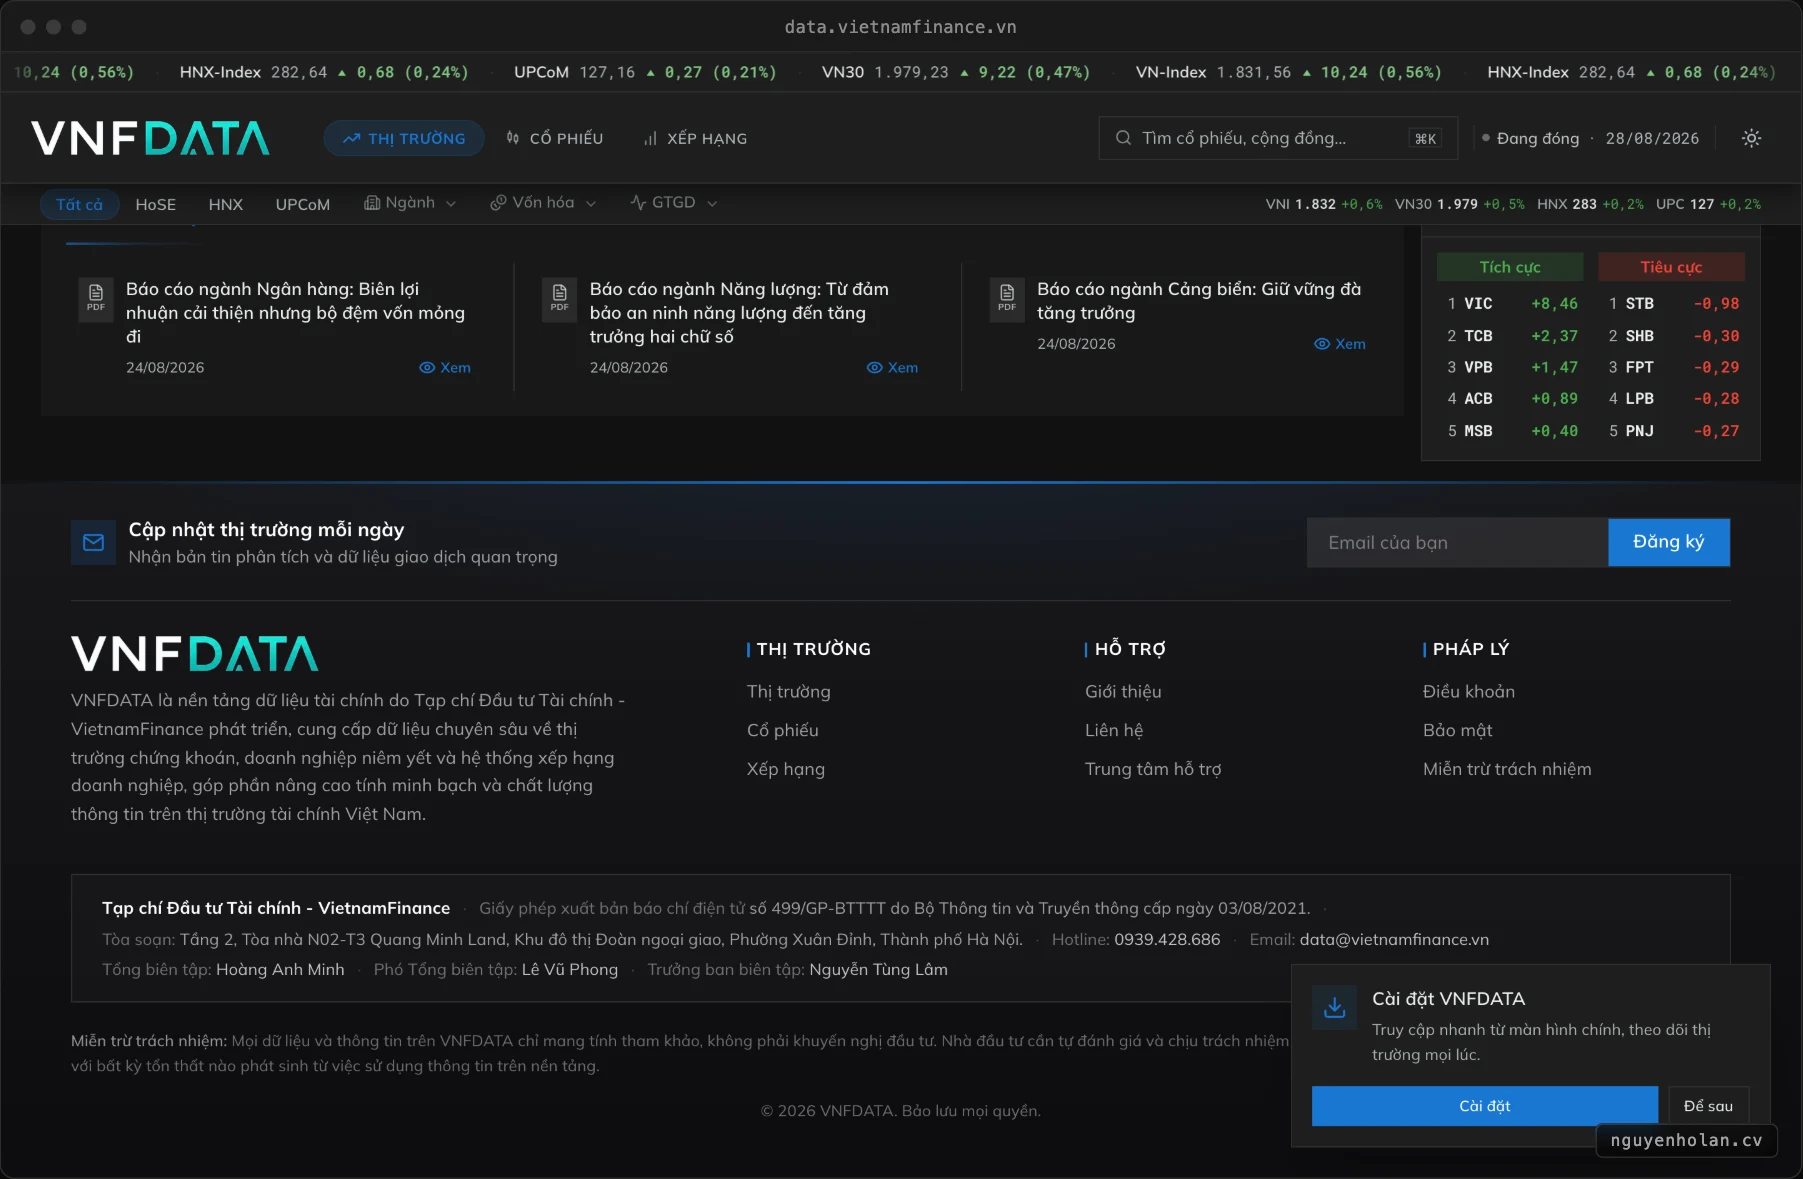The image size is (1803, 1179).
Task: Select the HoSE exchange filter
Action: 156,204
